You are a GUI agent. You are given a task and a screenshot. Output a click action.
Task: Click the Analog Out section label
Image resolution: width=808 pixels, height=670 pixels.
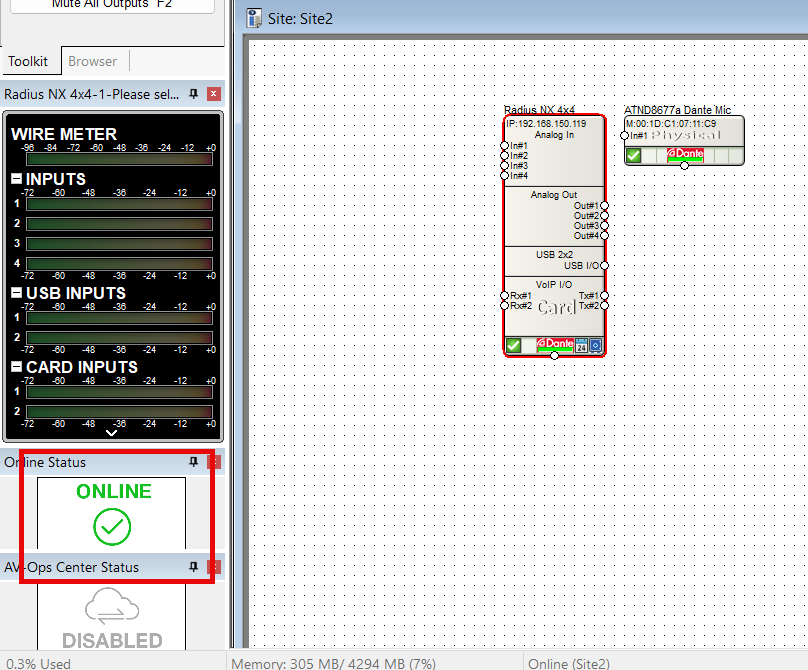pos(554,194)
